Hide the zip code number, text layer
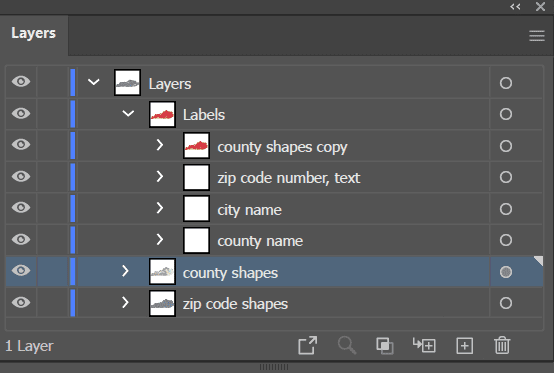Screen dimensions: 554x373 pos(21,176)
